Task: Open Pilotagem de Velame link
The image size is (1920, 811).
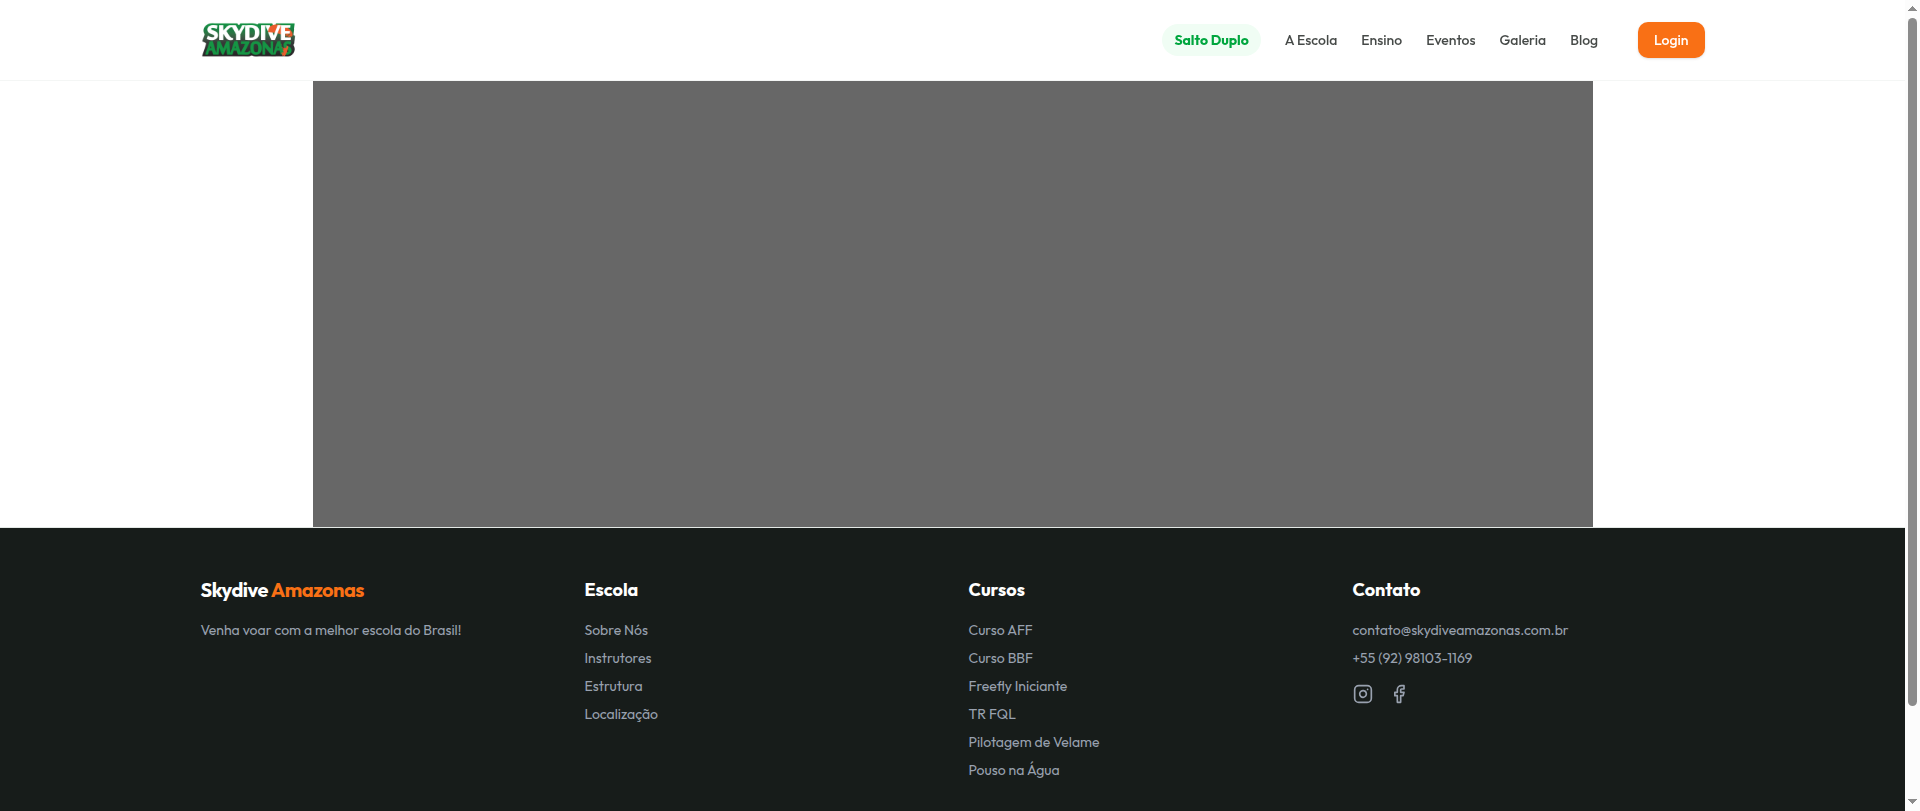Action: [1033, 742]
